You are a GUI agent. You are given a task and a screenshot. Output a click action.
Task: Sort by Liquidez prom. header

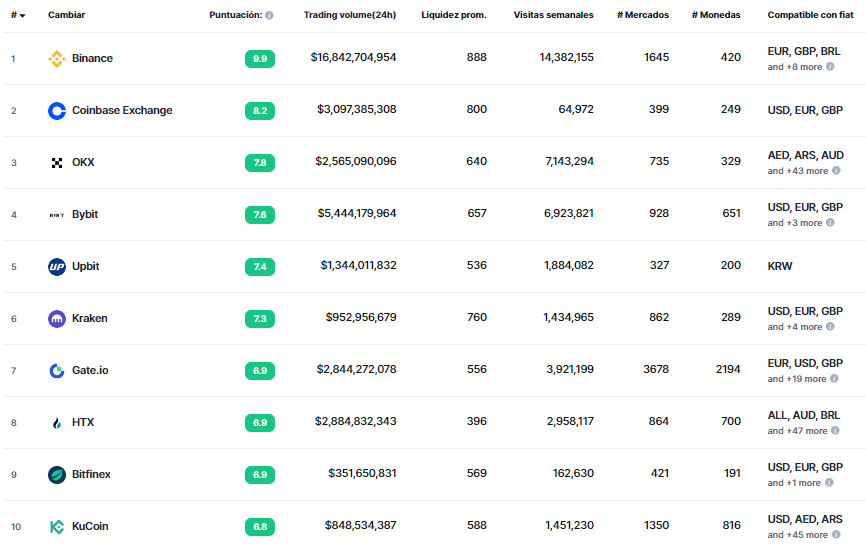click(454, 15)
